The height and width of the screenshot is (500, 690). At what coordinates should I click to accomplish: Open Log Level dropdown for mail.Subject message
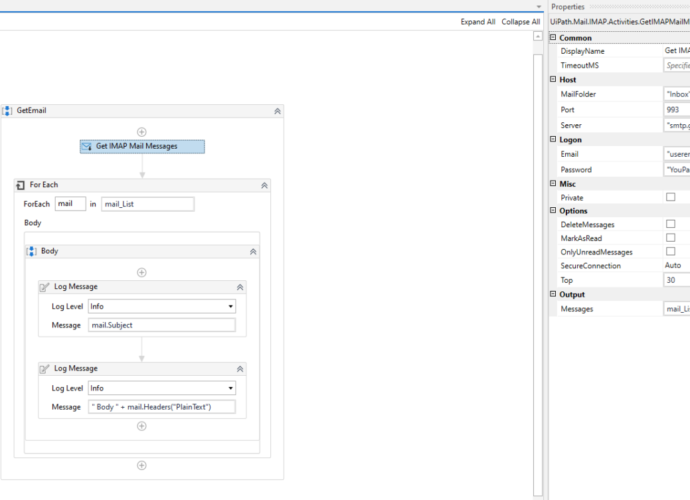pyautogui.click(x=231, y=307)
